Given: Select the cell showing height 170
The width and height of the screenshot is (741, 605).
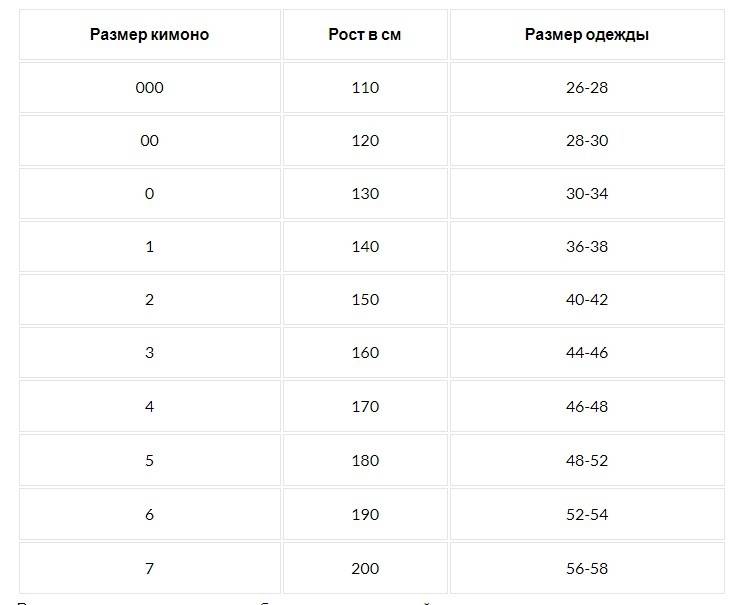Looking at the screenshot, I should coord(365,406).
